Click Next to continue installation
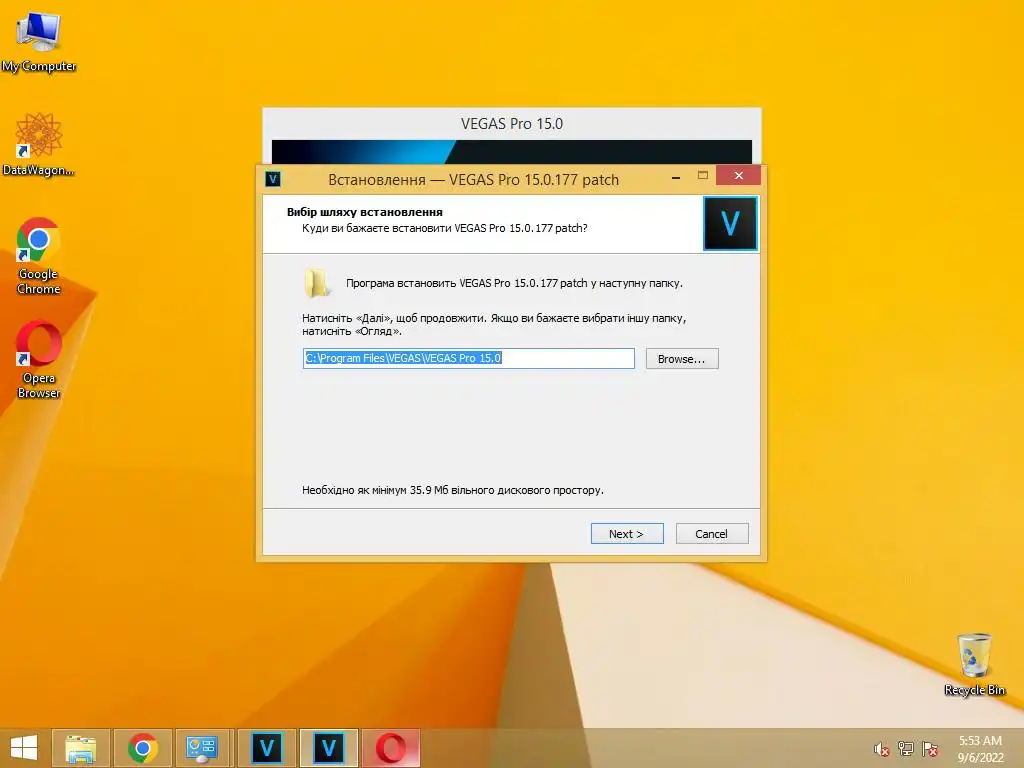Screen dimensions: 1024x768 coord(627,534)
